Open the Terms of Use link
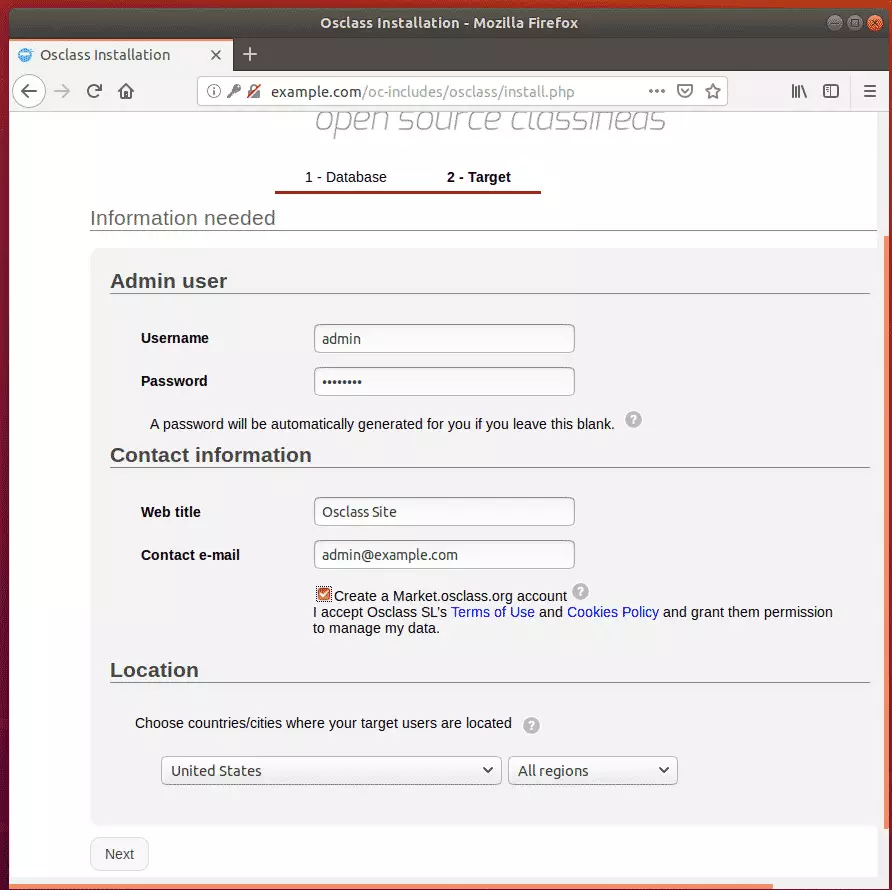The image size is (892, 890). click(493, 612)
